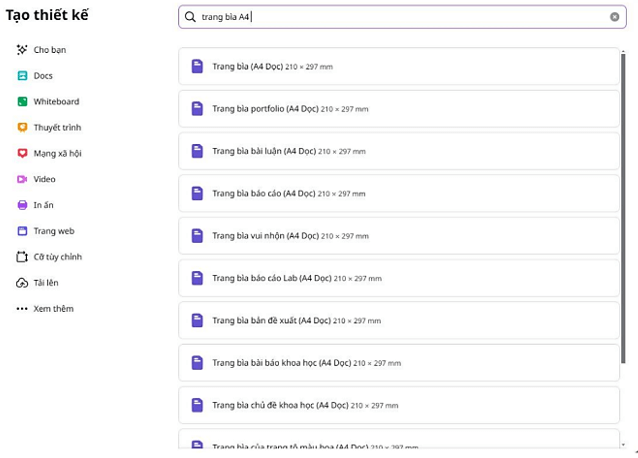This screenshot has height=458, width=638.
Task: Open the Trang web icon
Action: [22, 231]
